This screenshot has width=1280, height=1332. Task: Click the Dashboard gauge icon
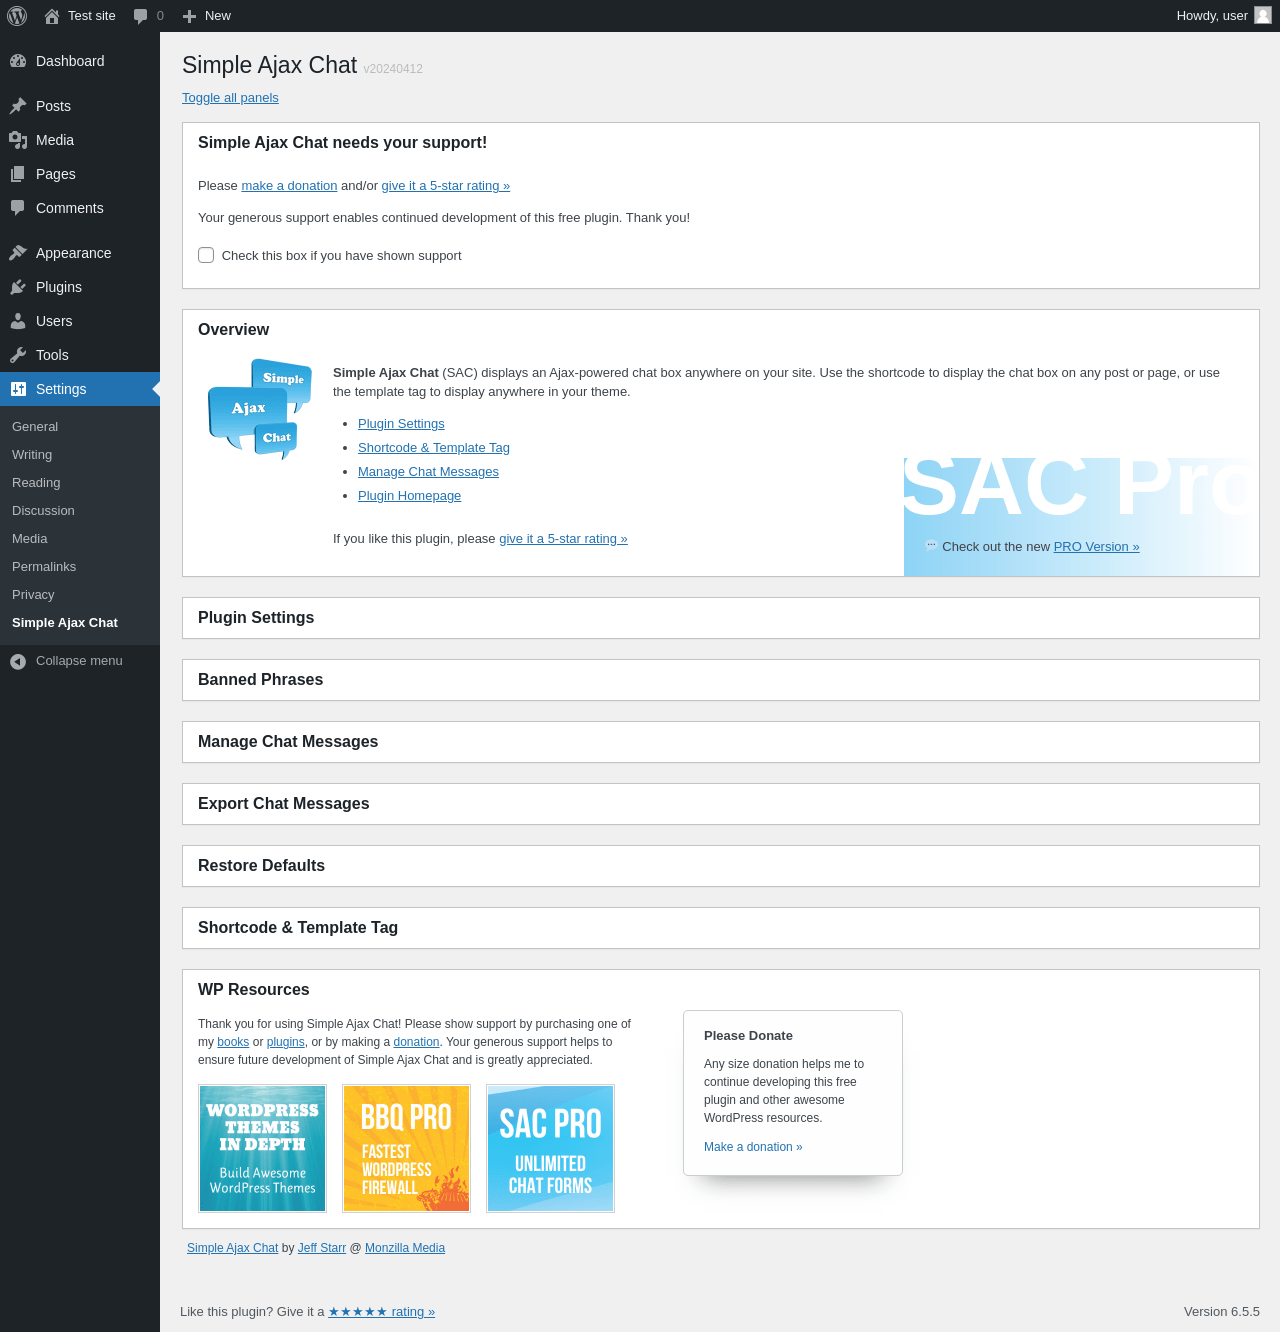[x=18, y=61]
